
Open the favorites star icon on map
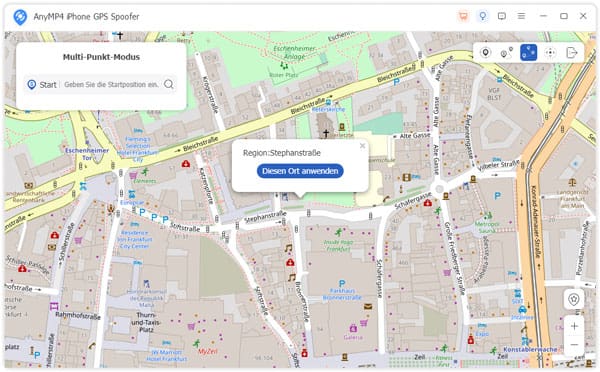[574, 299]
